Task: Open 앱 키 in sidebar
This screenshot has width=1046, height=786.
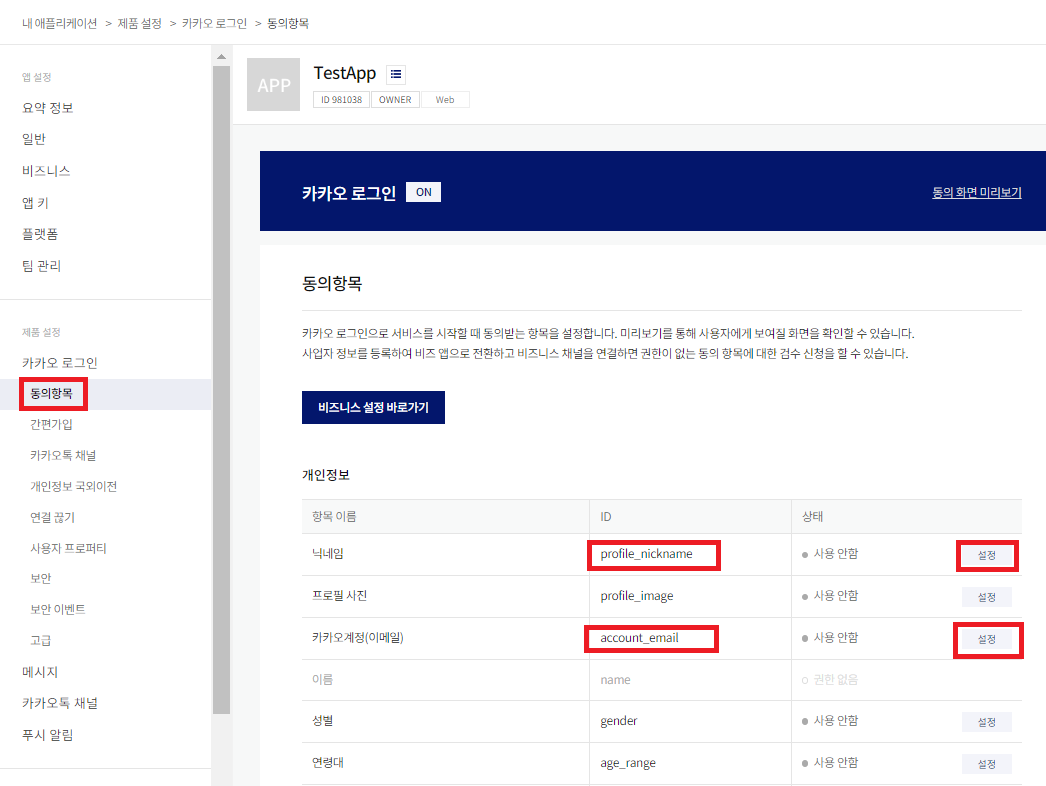Action: pyautogui.click(x=35, y=203)
